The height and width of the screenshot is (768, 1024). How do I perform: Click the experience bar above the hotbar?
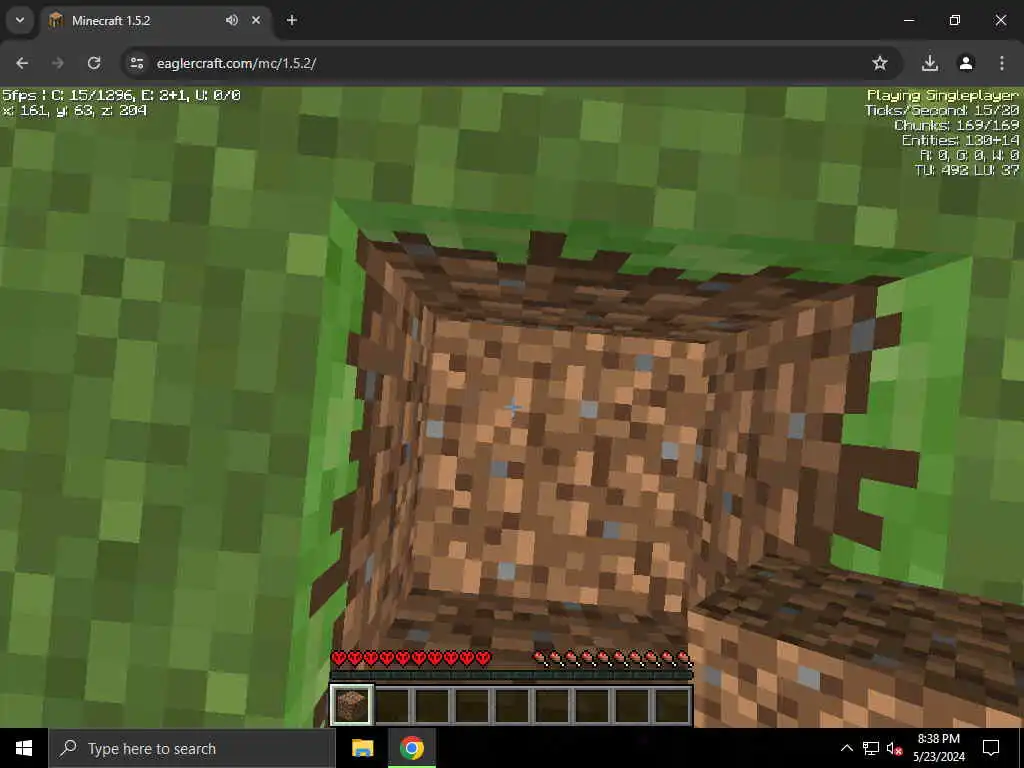tap(511, 675)
